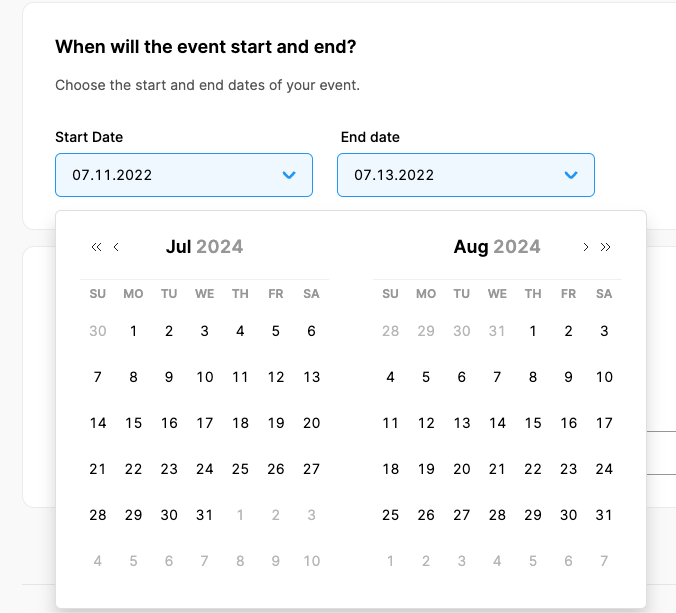Expand the End date dropdown chevron
This screenshot has height=613, width=676.
(571, 175)
